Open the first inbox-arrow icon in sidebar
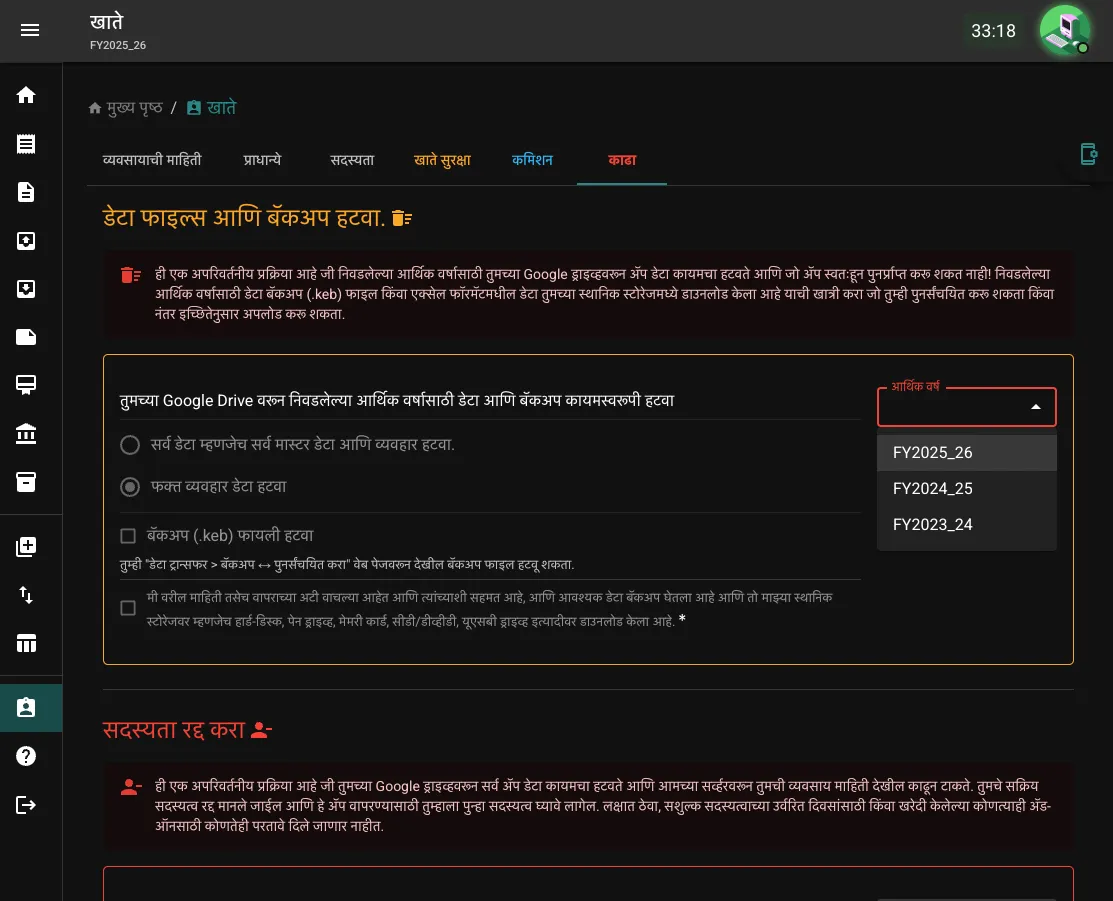The width and height of the screenshot is (1113, 901). pyautogui.click(x=26, y=241)
